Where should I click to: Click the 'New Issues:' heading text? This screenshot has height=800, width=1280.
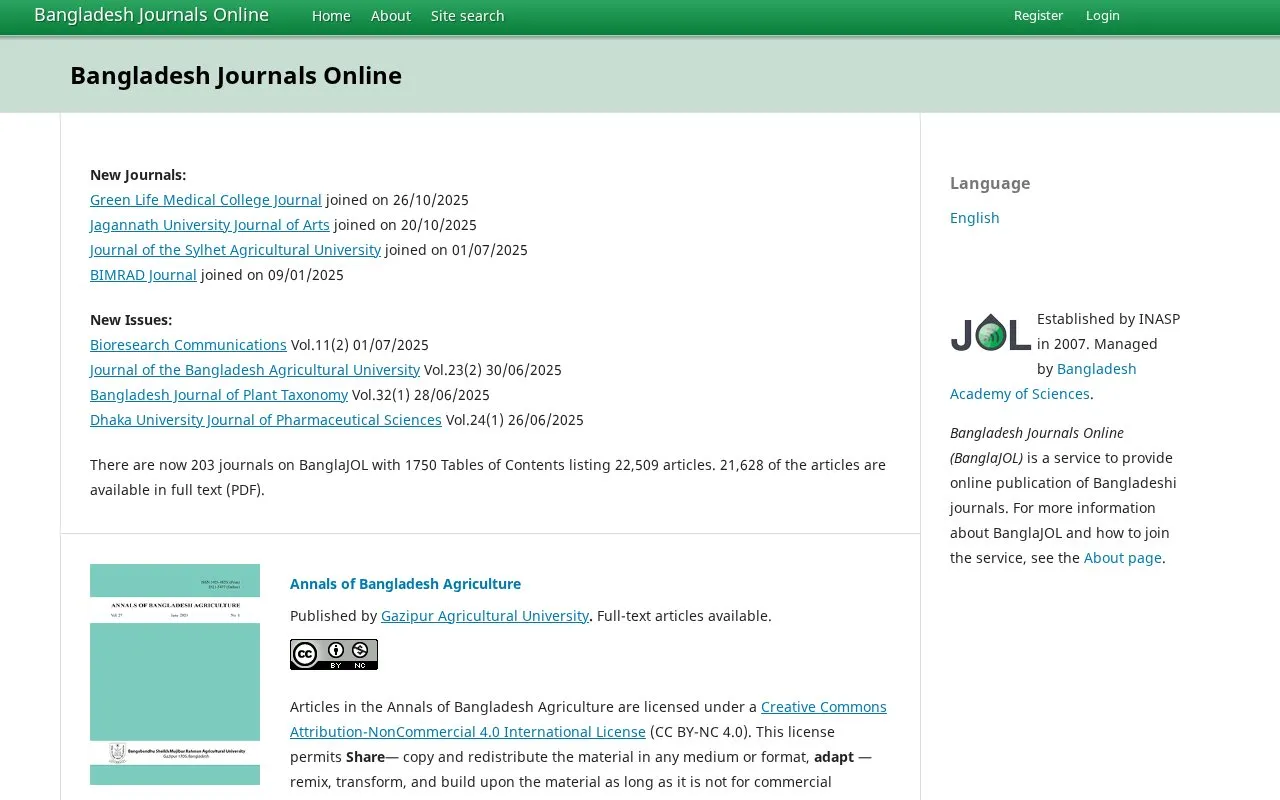[x=131, y=320]
